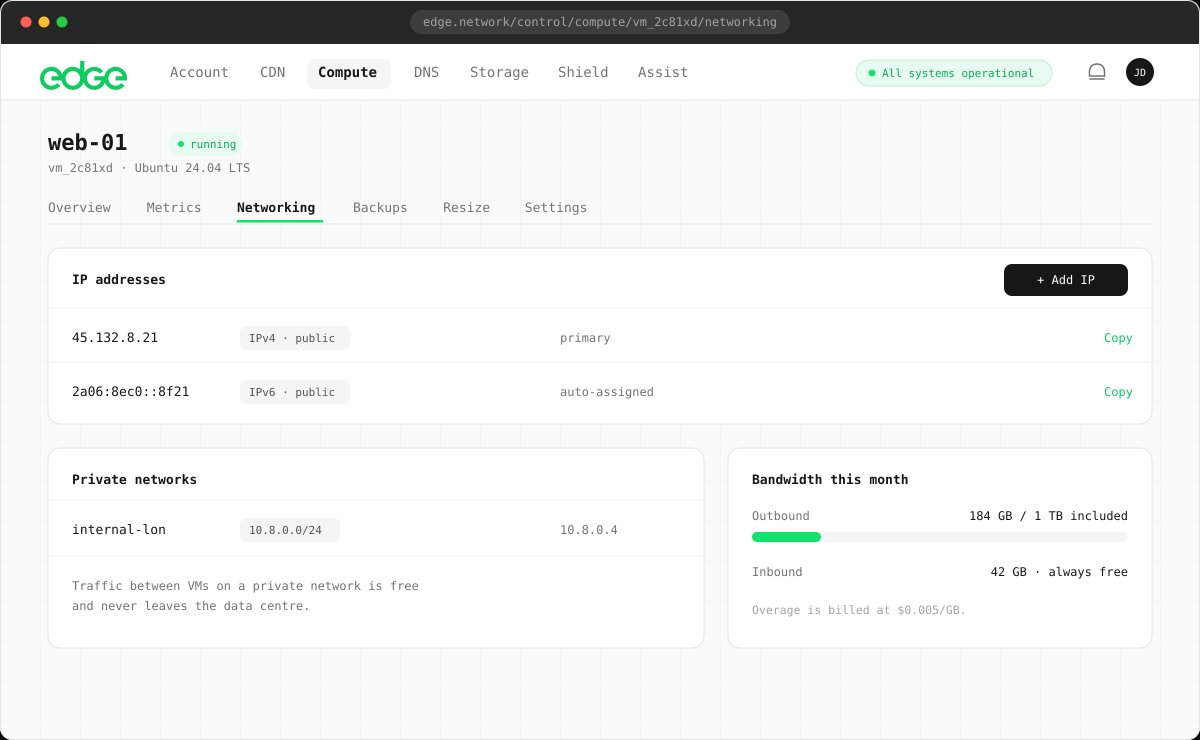Click the 184 GB / 1 TB included value
The width and height of the screenshot is (1200, 740).
tap(1048, 516)
